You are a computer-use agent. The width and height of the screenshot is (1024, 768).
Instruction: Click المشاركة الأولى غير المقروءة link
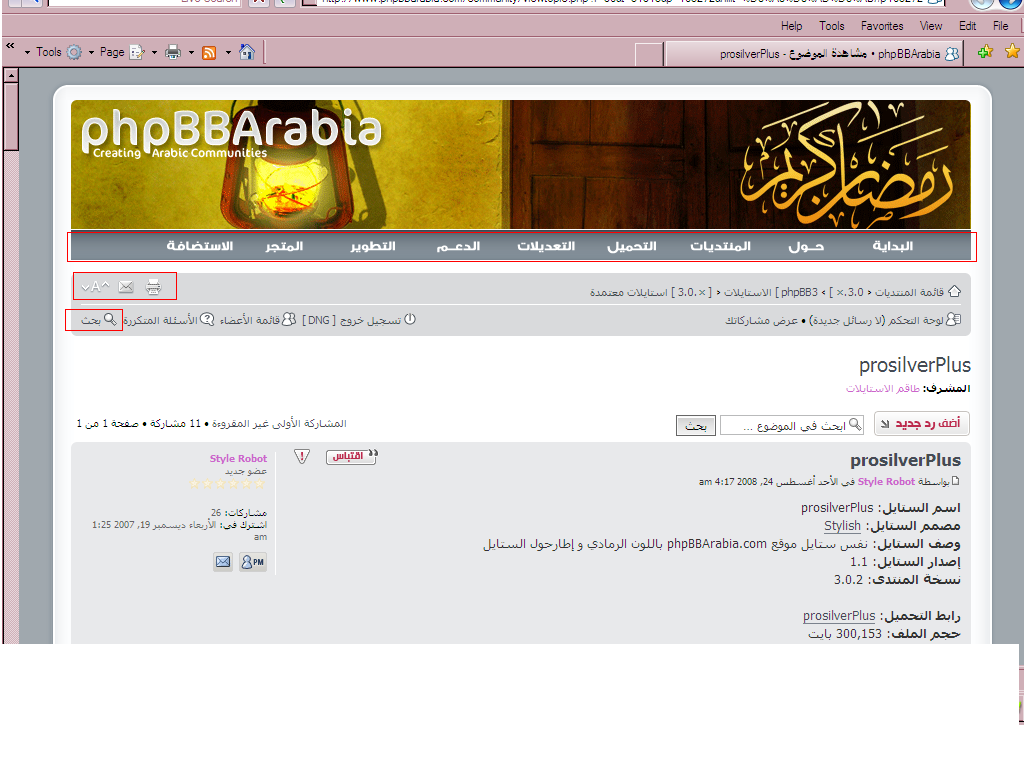click(x=279, y=423)
